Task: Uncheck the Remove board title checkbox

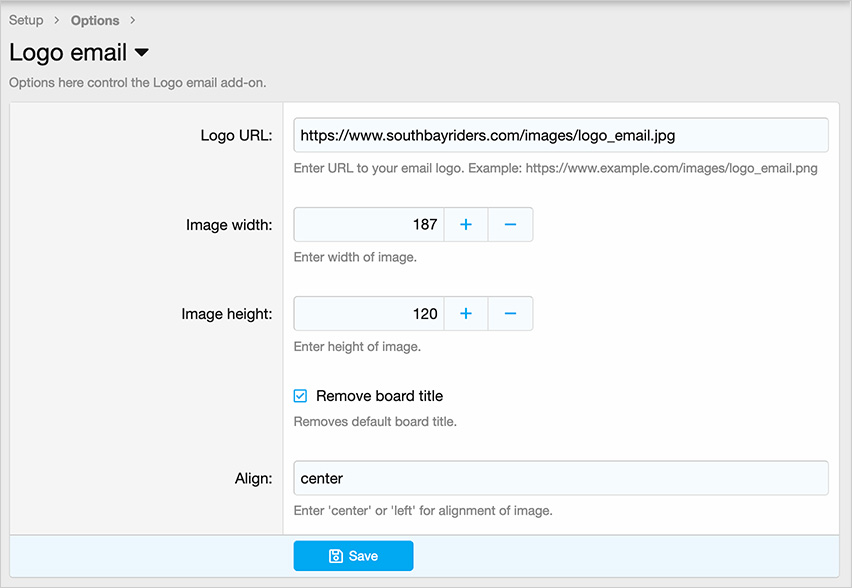Action: click(301, 396)
